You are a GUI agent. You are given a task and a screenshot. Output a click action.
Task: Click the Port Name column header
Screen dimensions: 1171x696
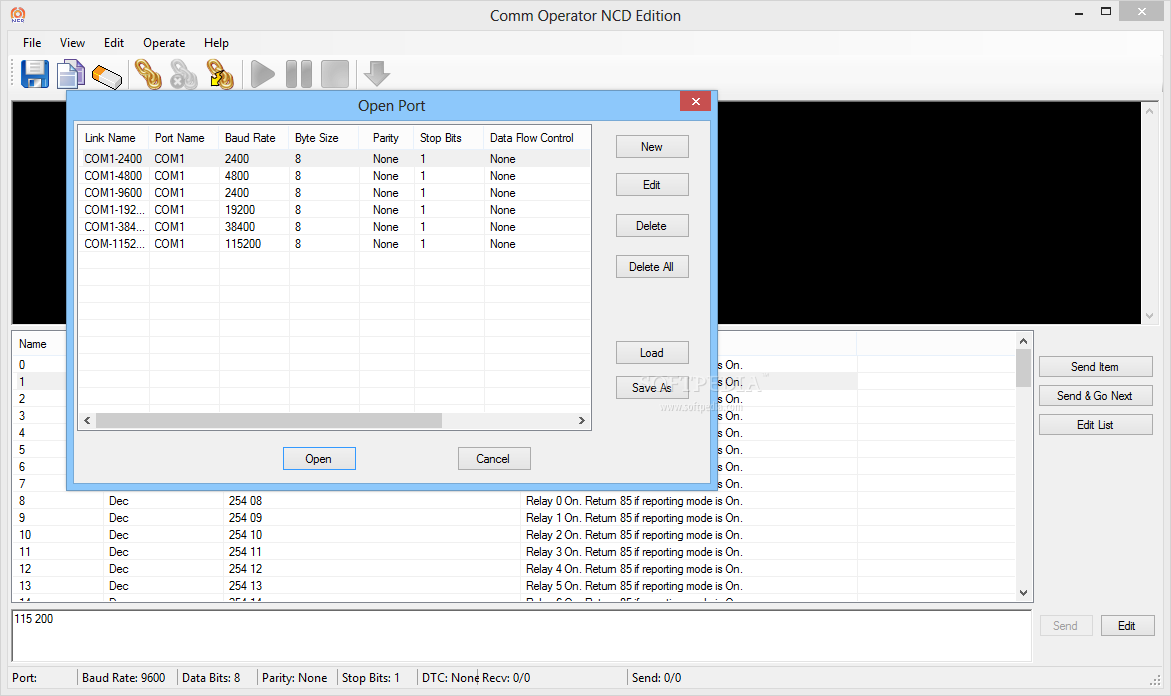(184, 137)
